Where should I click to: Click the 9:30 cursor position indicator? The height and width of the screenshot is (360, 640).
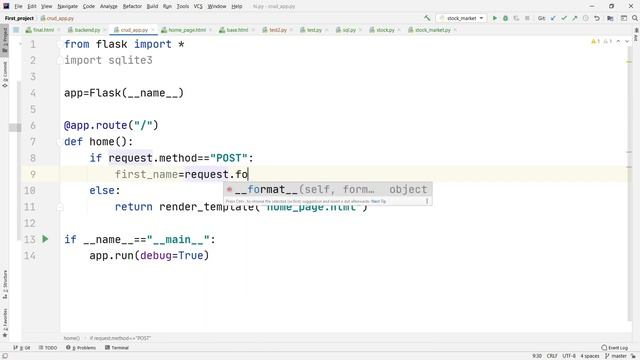point(537,356)
